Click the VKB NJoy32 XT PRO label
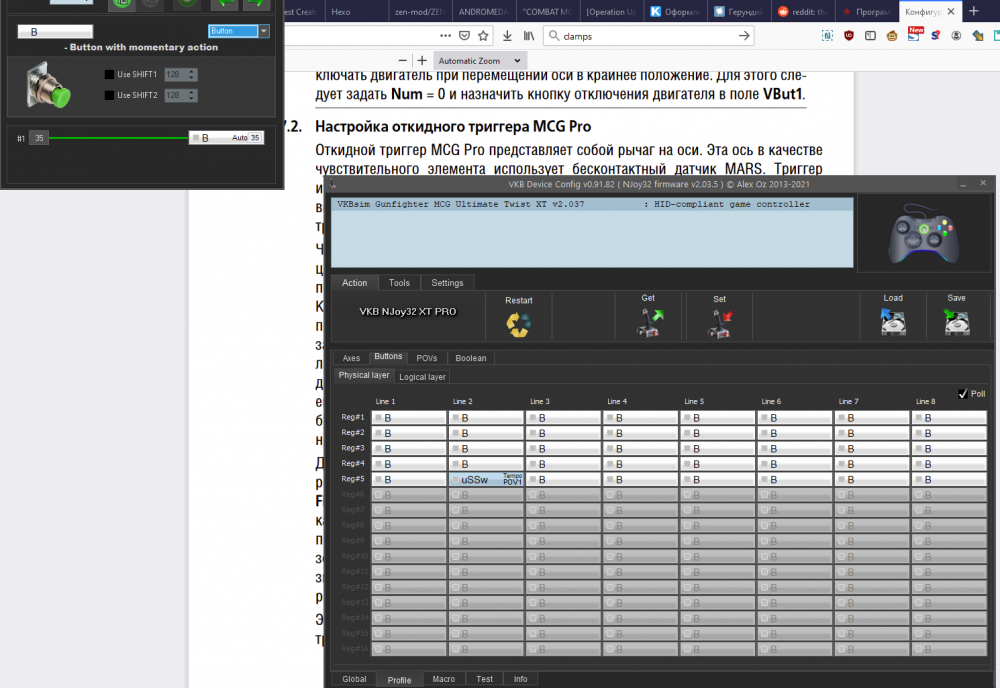This screenshot has height=688, width=1000. click(408, 312)
